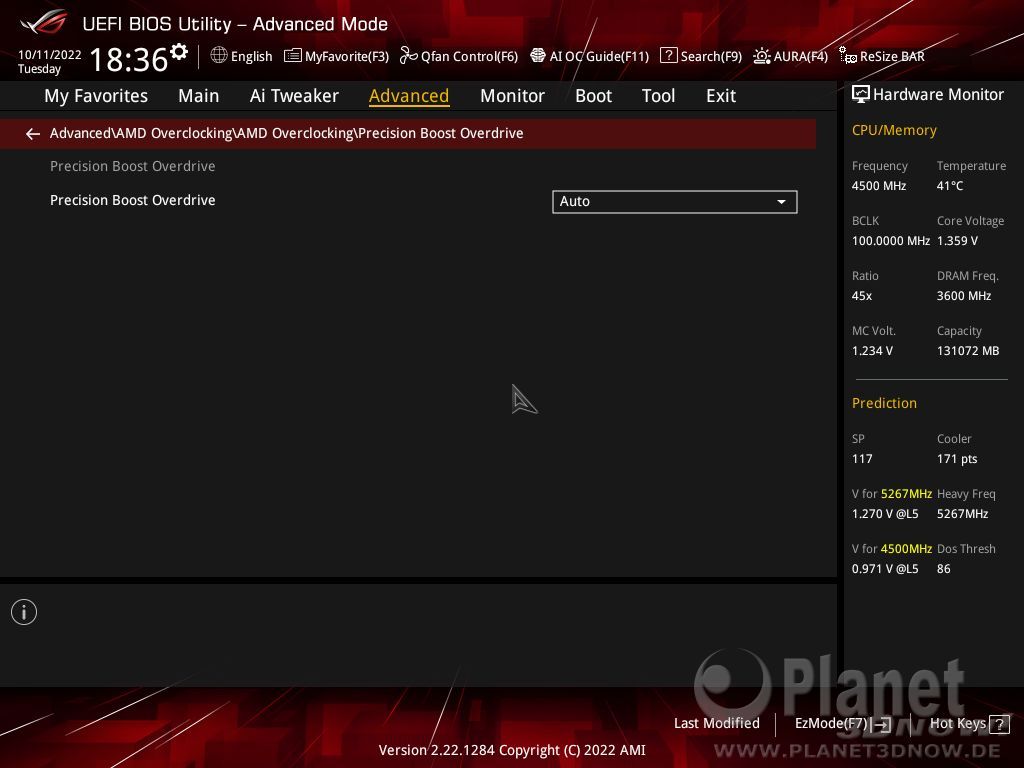Click the SP value 117
The height and width of the screenshot is (768, 1024).
[x=862, y=459]
